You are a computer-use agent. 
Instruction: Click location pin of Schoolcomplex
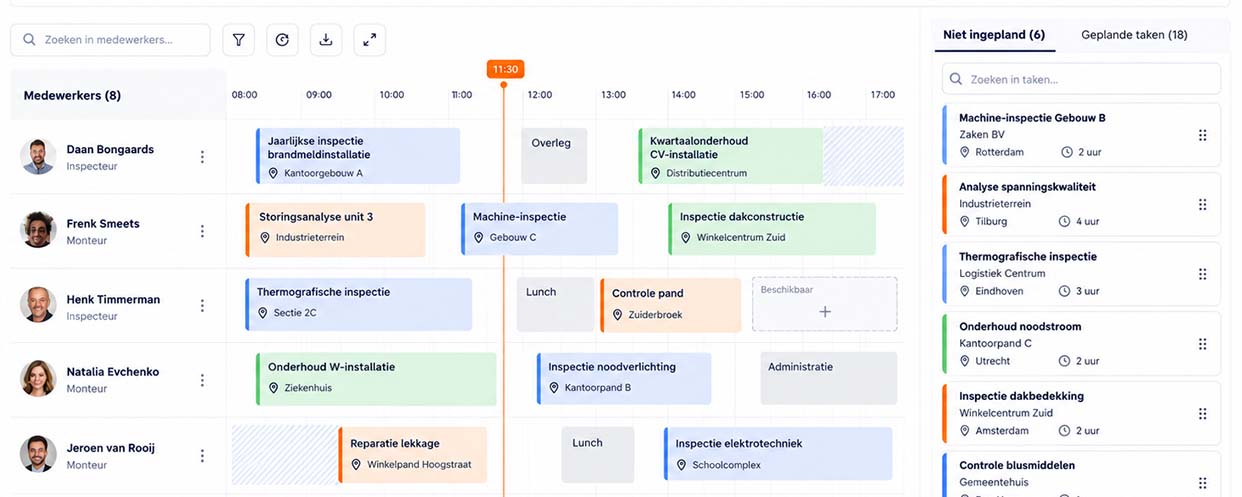(681, 465)
